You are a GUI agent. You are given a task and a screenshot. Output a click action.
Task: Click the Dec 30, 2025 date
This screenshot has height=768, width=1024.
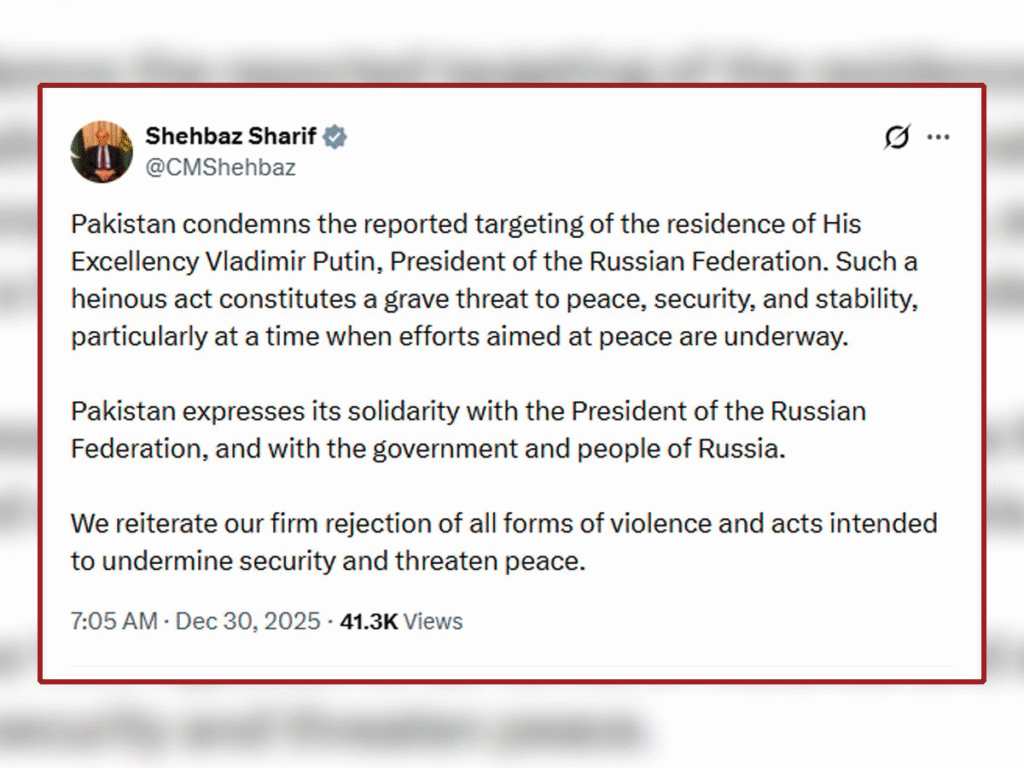(x=247, y=621)
